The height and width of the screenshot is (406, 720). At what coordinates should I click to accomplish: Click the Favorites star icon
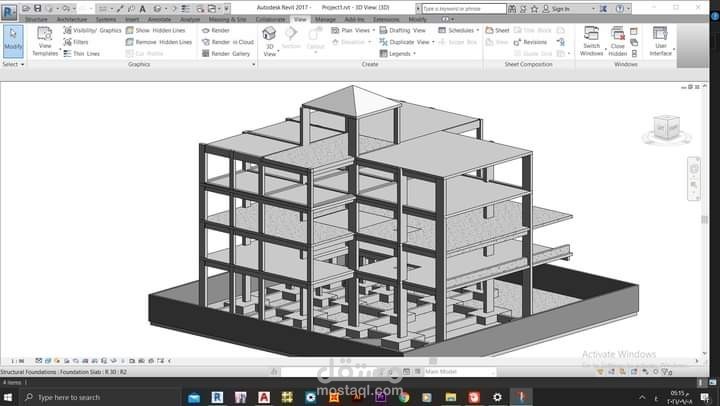coord(534,9)
